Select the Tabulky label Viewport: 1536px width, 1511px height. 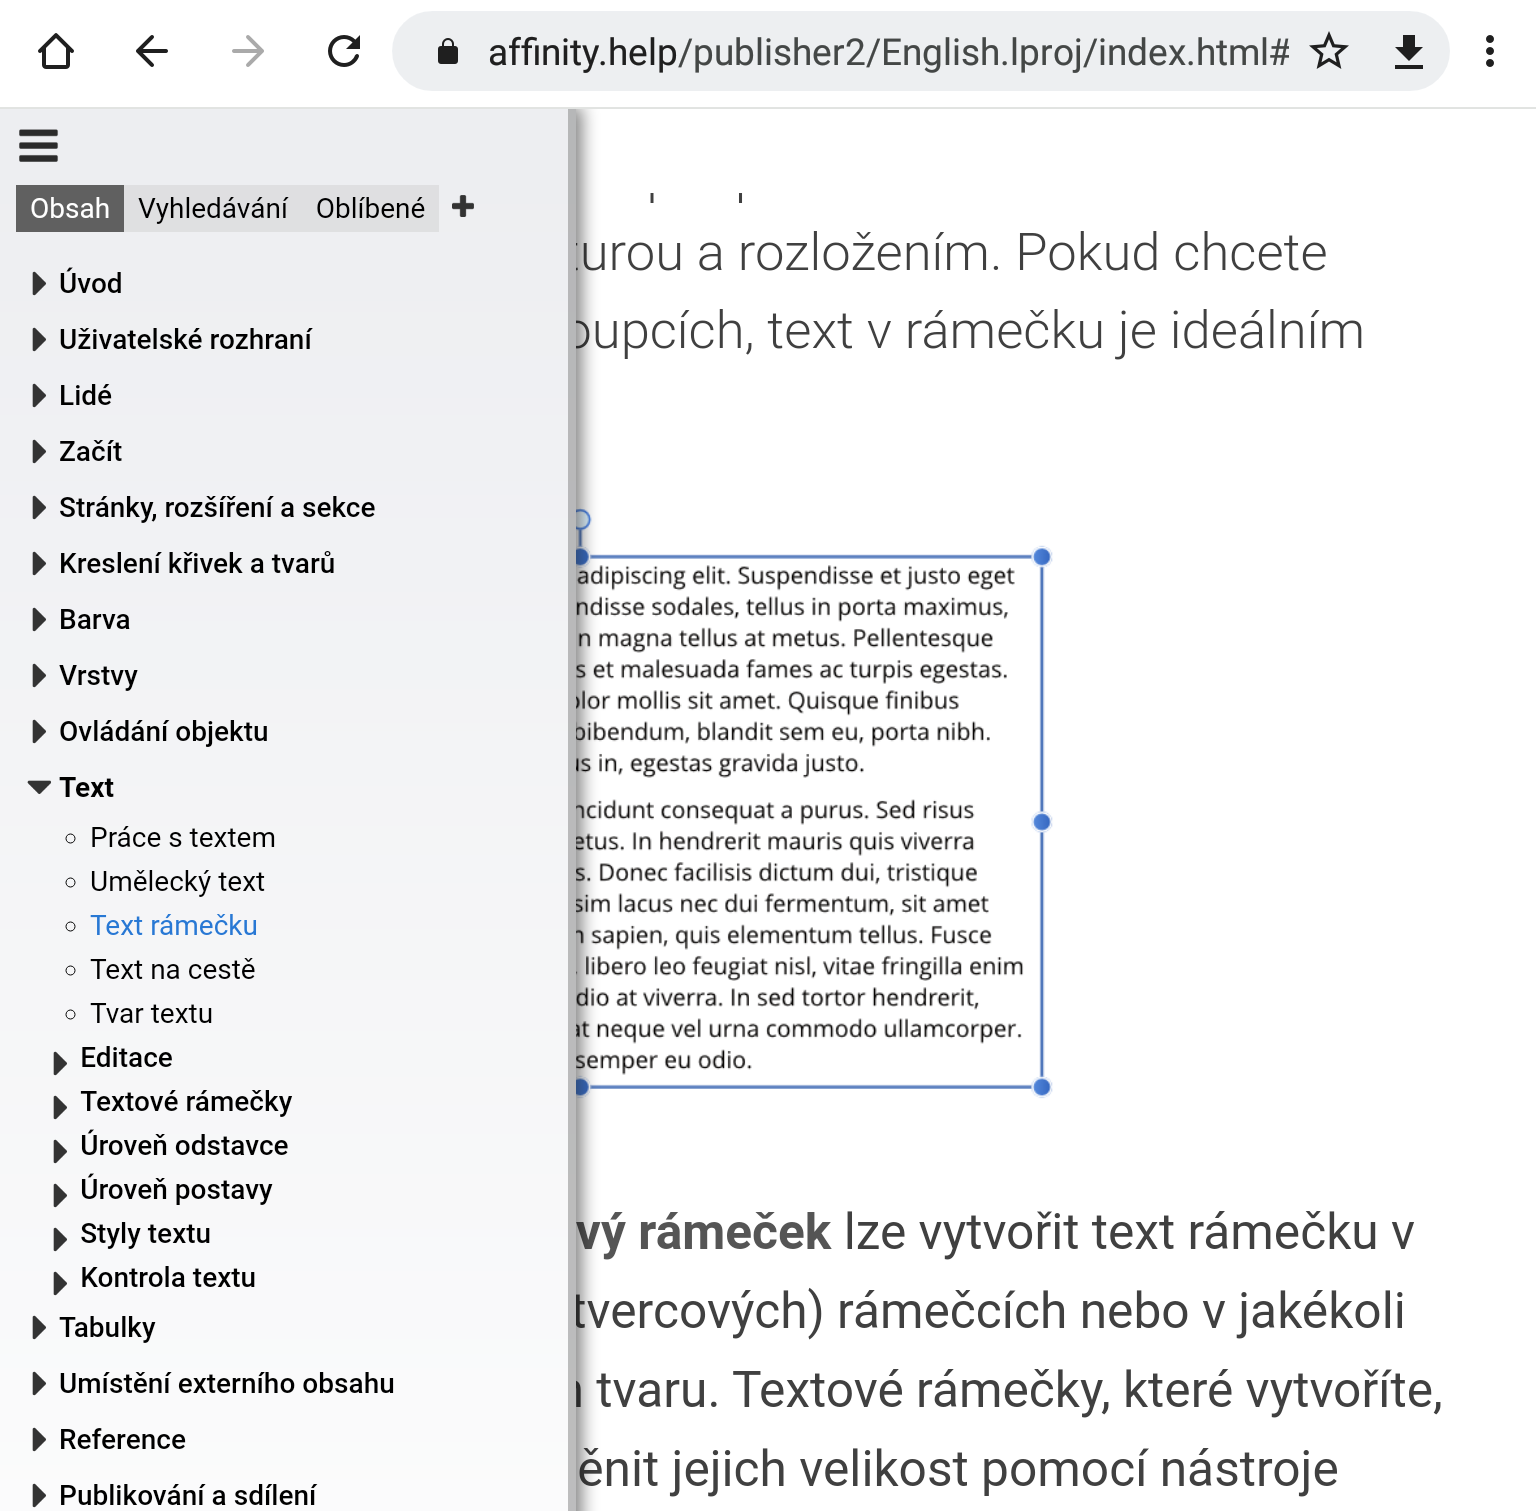(107, 1327)
